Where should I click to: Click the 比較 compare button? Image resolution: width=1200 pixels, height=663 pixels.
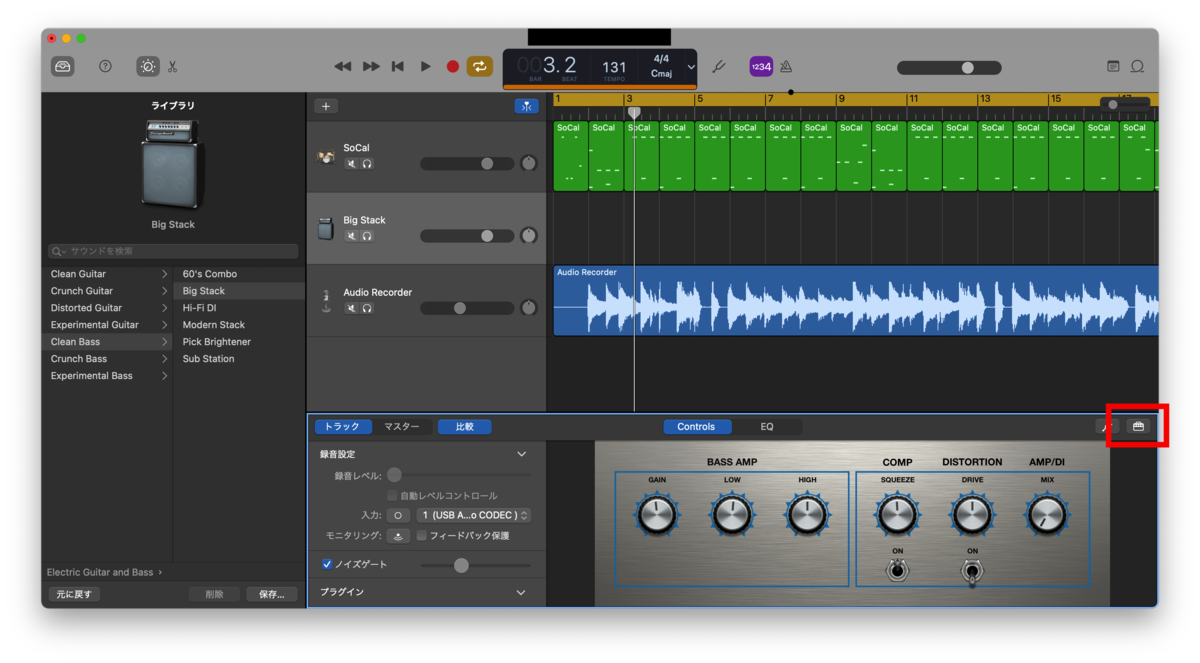[464, 427]
